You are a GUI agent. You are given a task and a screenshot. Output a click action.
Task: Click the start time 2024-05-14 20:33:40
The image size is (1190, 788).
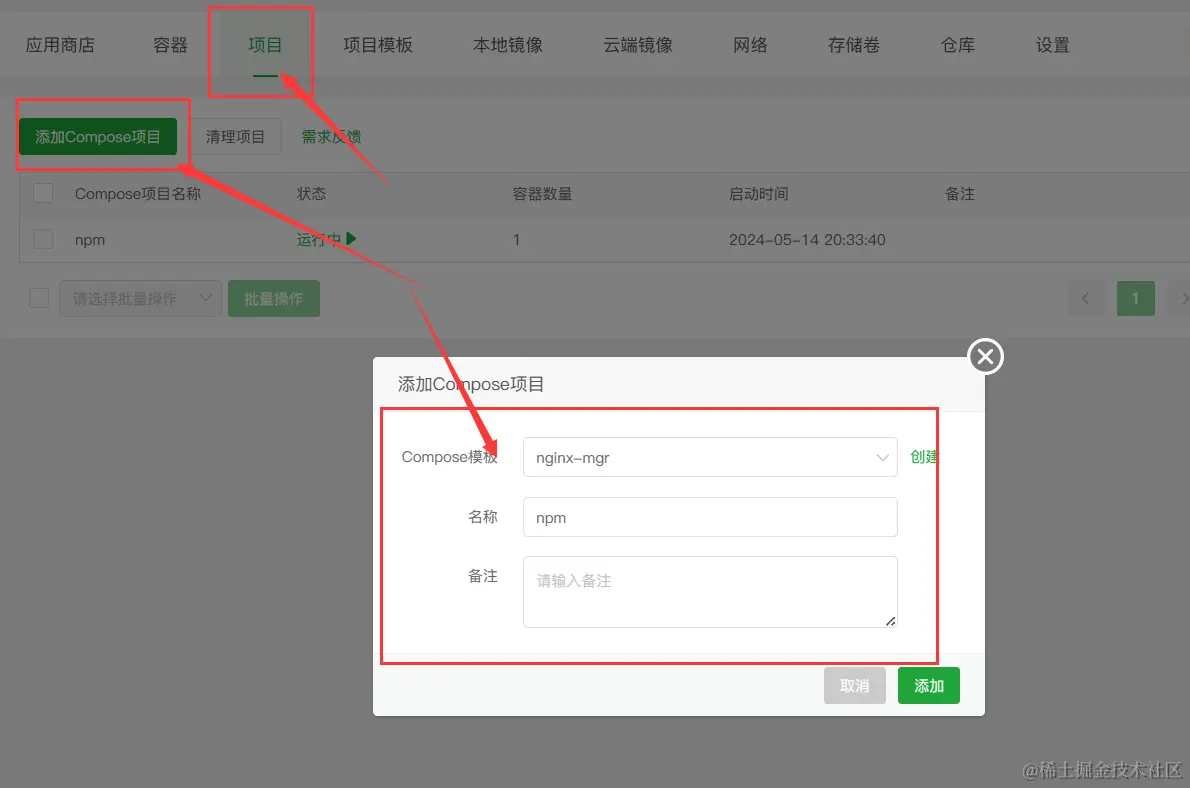click(x=807, y=240)
